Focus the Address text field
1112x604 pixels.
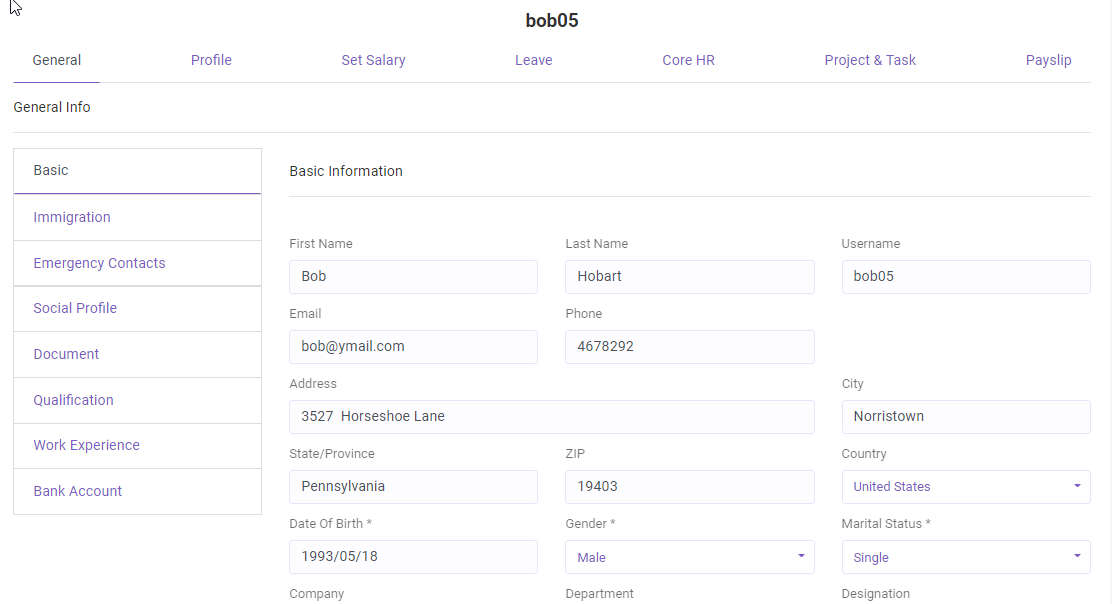(x=551, y=417)
